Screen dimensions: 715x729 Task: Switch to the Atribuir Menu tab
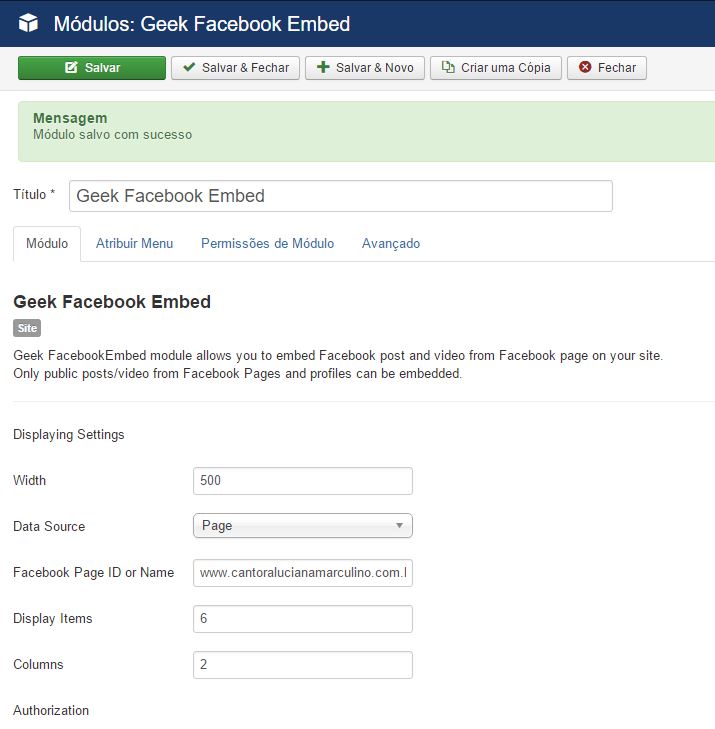pos(134,244)
